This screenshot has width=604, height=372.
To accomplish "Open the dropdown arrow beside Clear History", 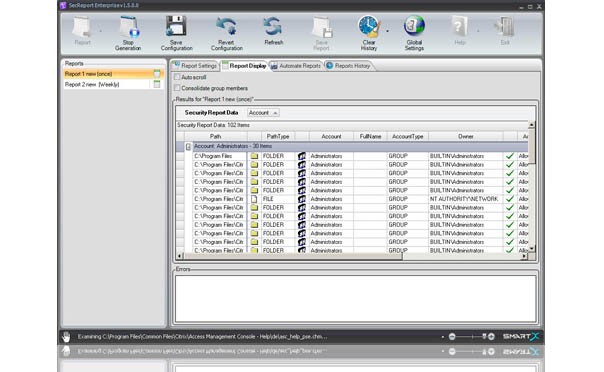I will (x=388, y=31).
